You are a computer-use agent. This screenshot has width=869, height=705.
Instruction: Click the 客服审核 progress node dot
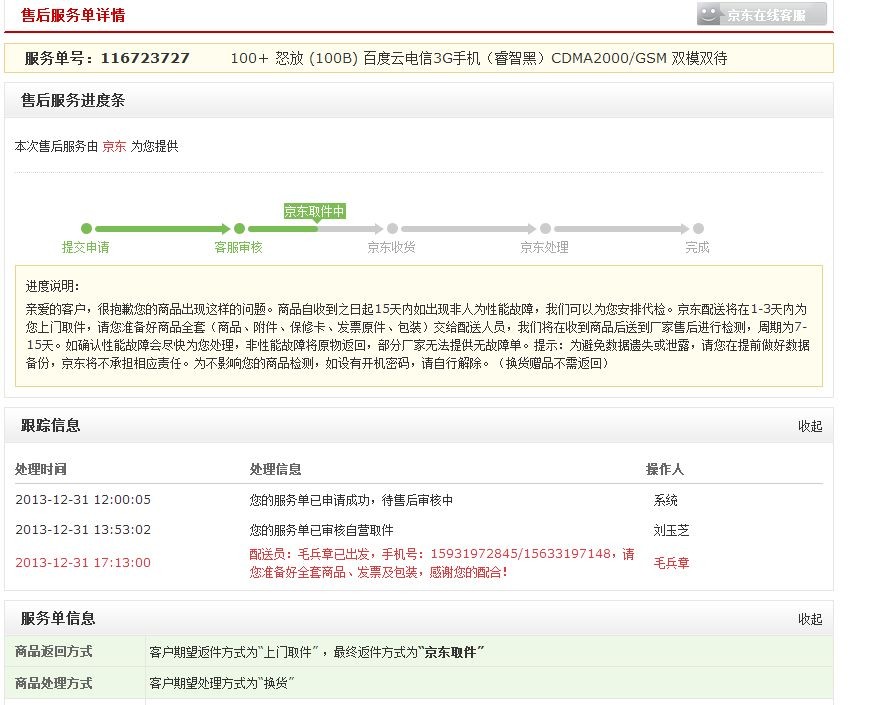(237, 228)
